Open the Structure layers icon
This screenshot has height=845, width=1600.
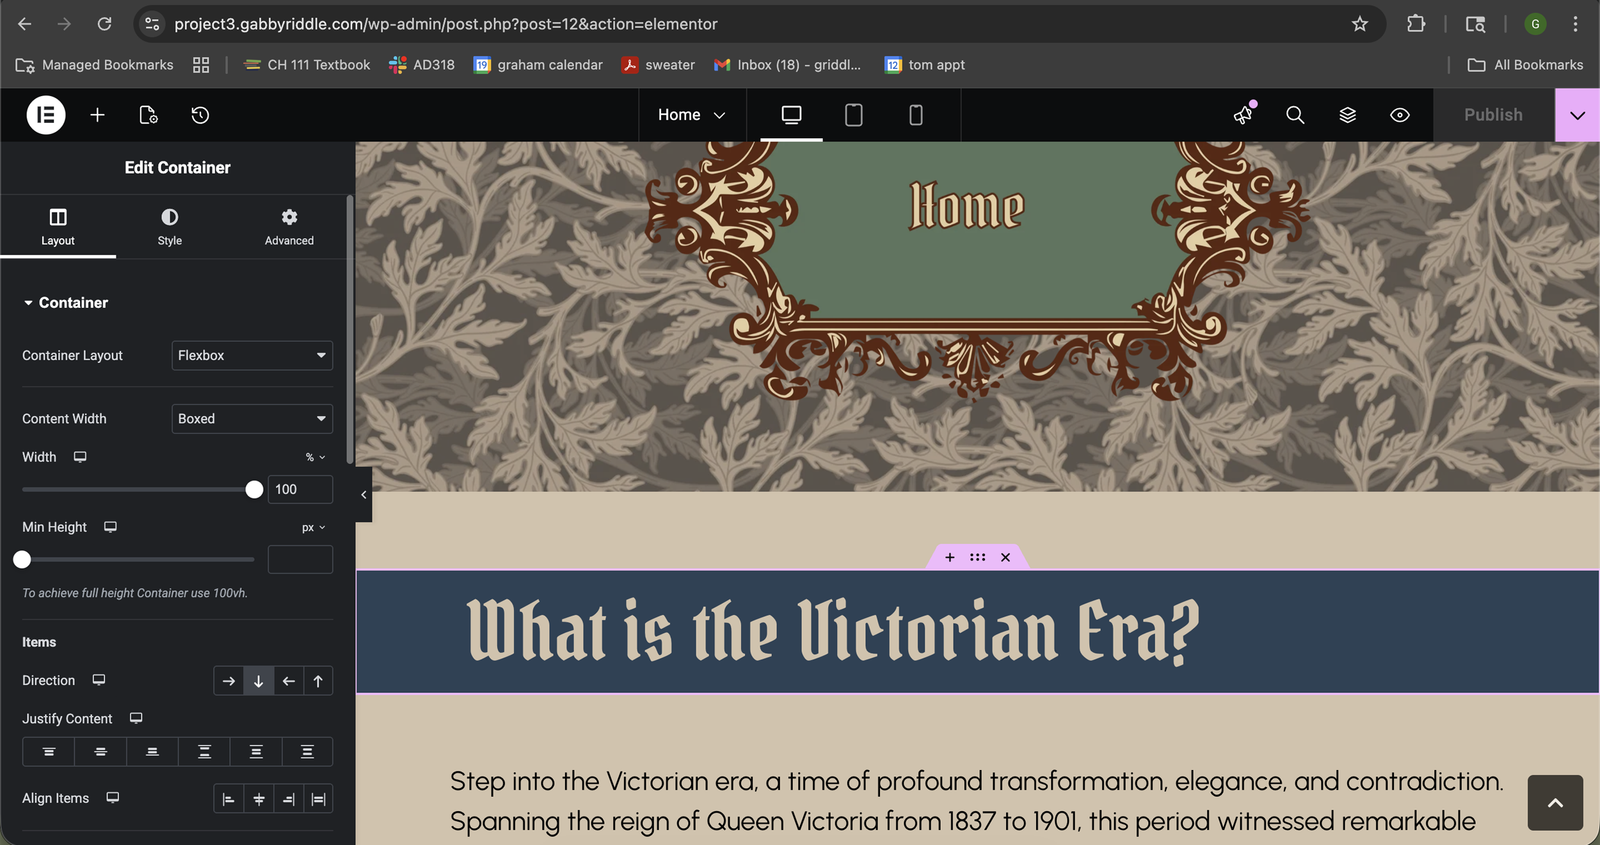coord(1347,115)
